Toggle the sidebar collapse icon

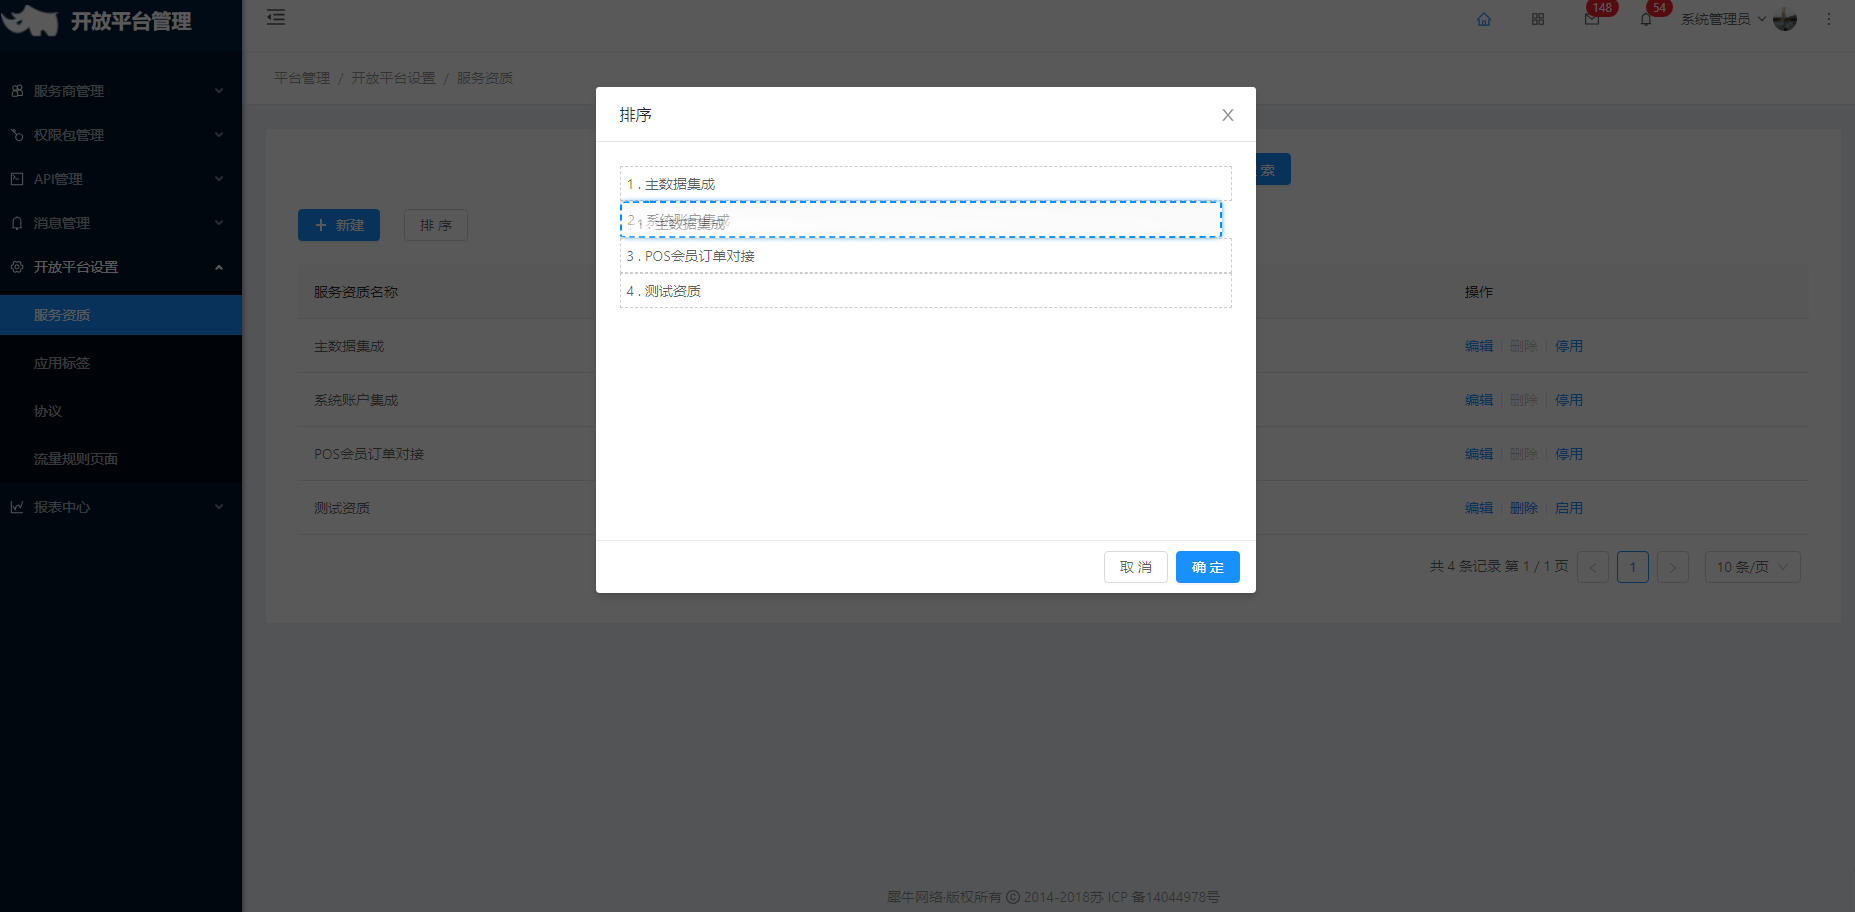click(x=276, y=17)
